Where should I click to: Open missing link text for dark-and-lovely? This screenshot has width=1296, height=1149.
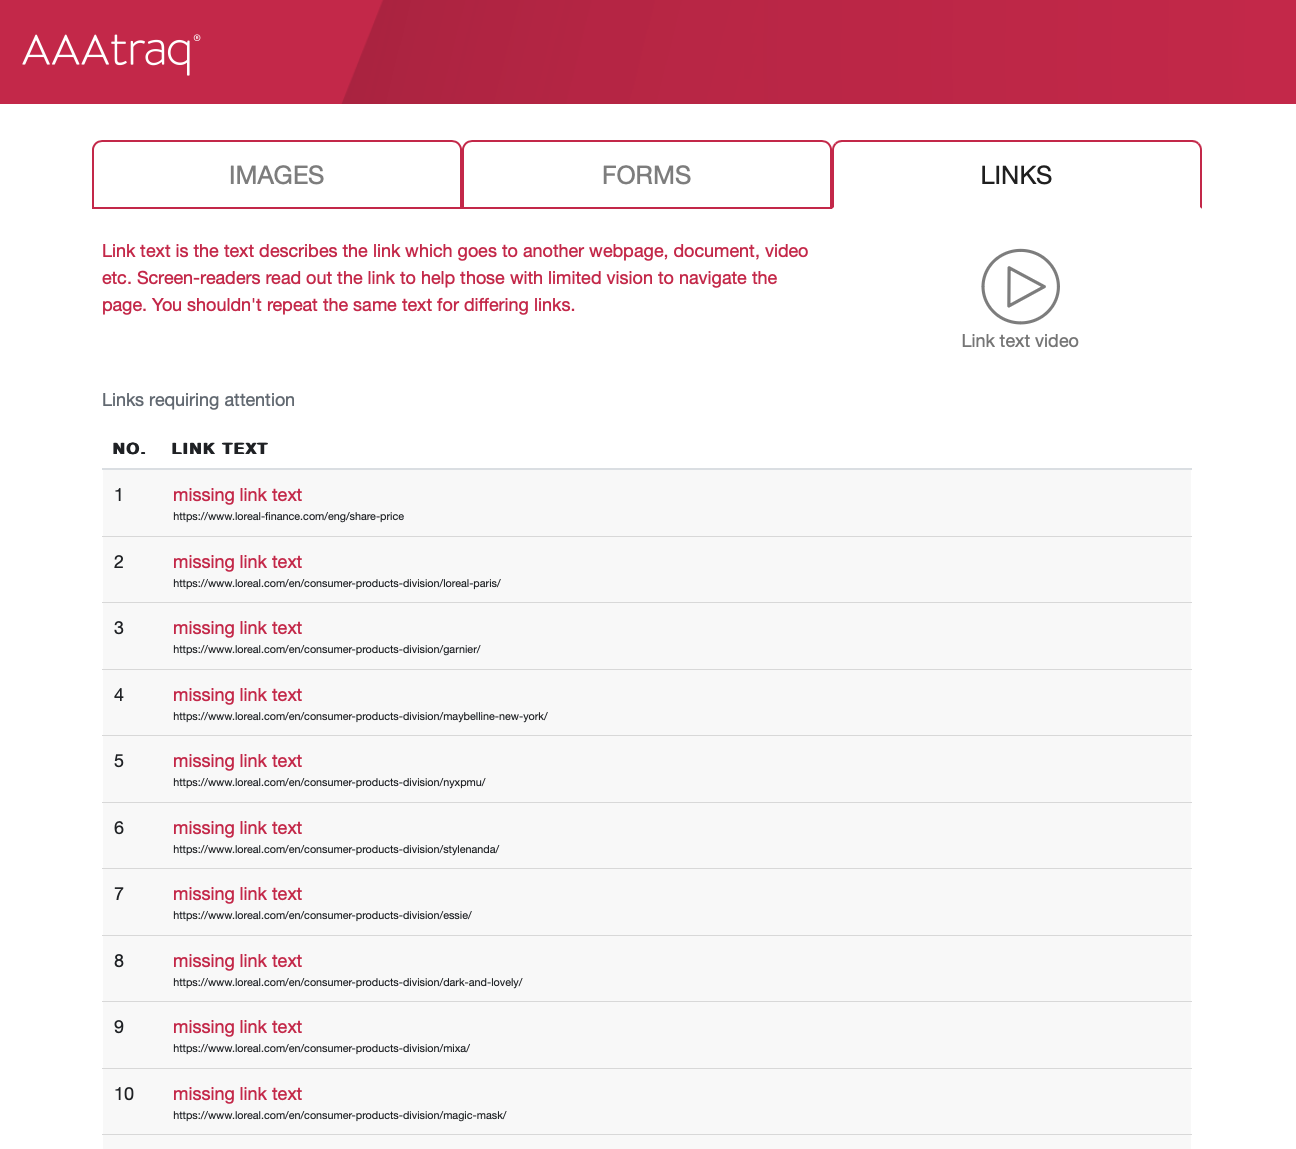tap(237, 961)
